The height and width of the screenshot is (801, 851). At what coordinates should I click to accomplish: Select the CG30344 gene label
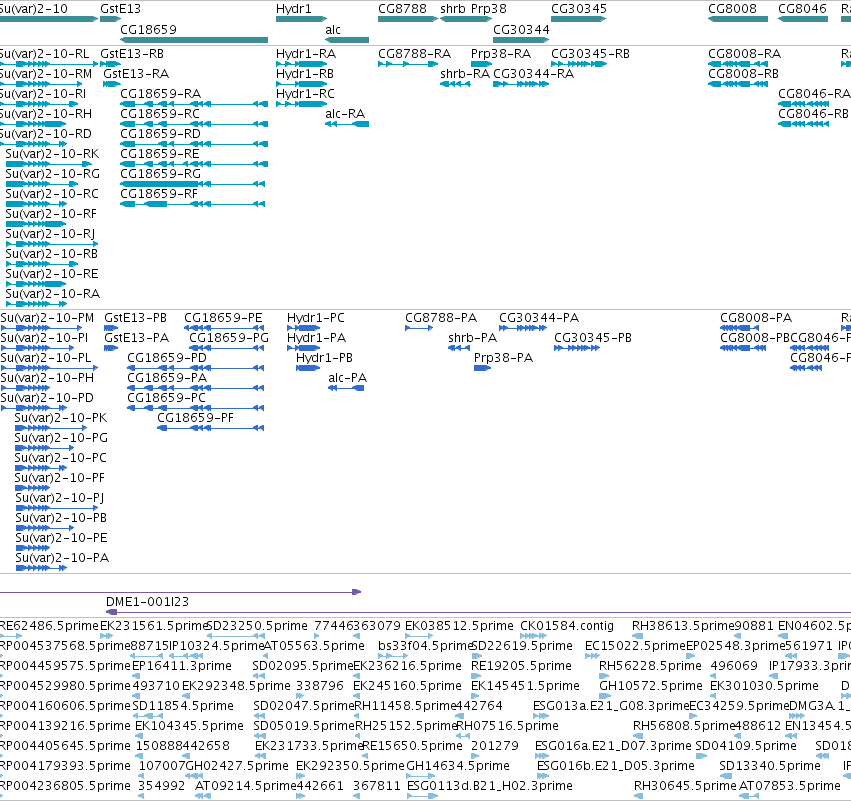(521, 30)
